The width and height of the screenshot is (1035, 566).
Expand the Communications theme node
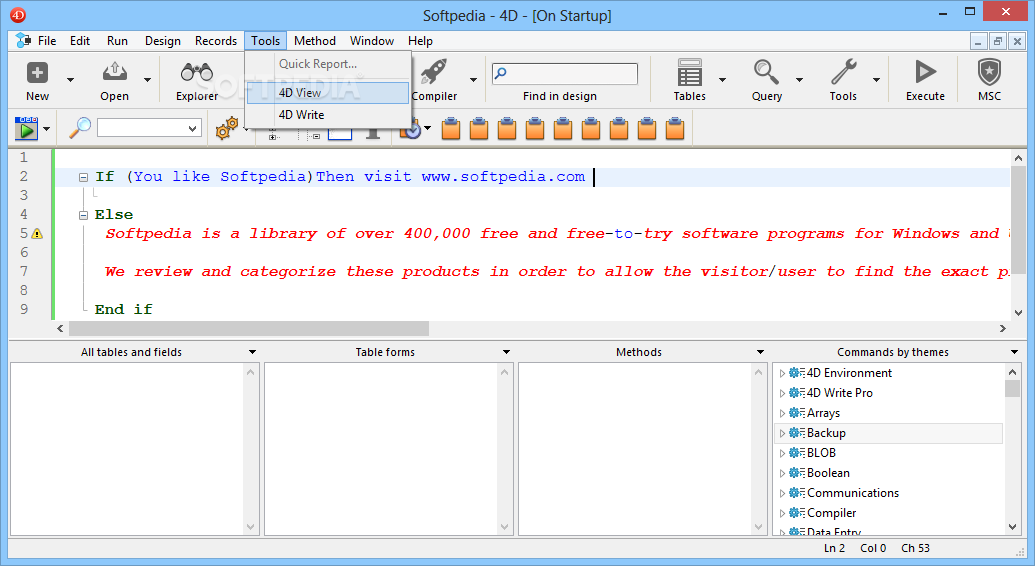[782, 493]
